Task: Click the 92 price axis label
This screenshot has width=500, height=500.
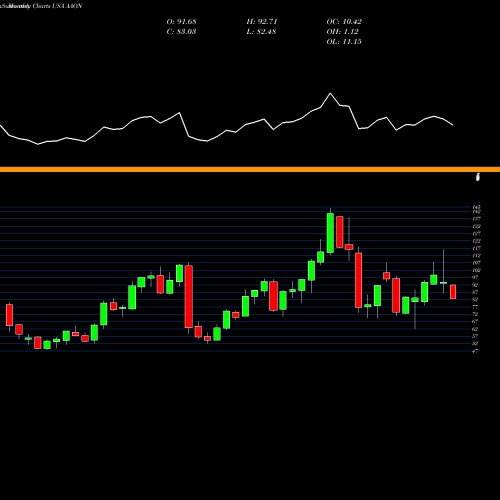Action: pyautogui.click(x=475, y=285)
